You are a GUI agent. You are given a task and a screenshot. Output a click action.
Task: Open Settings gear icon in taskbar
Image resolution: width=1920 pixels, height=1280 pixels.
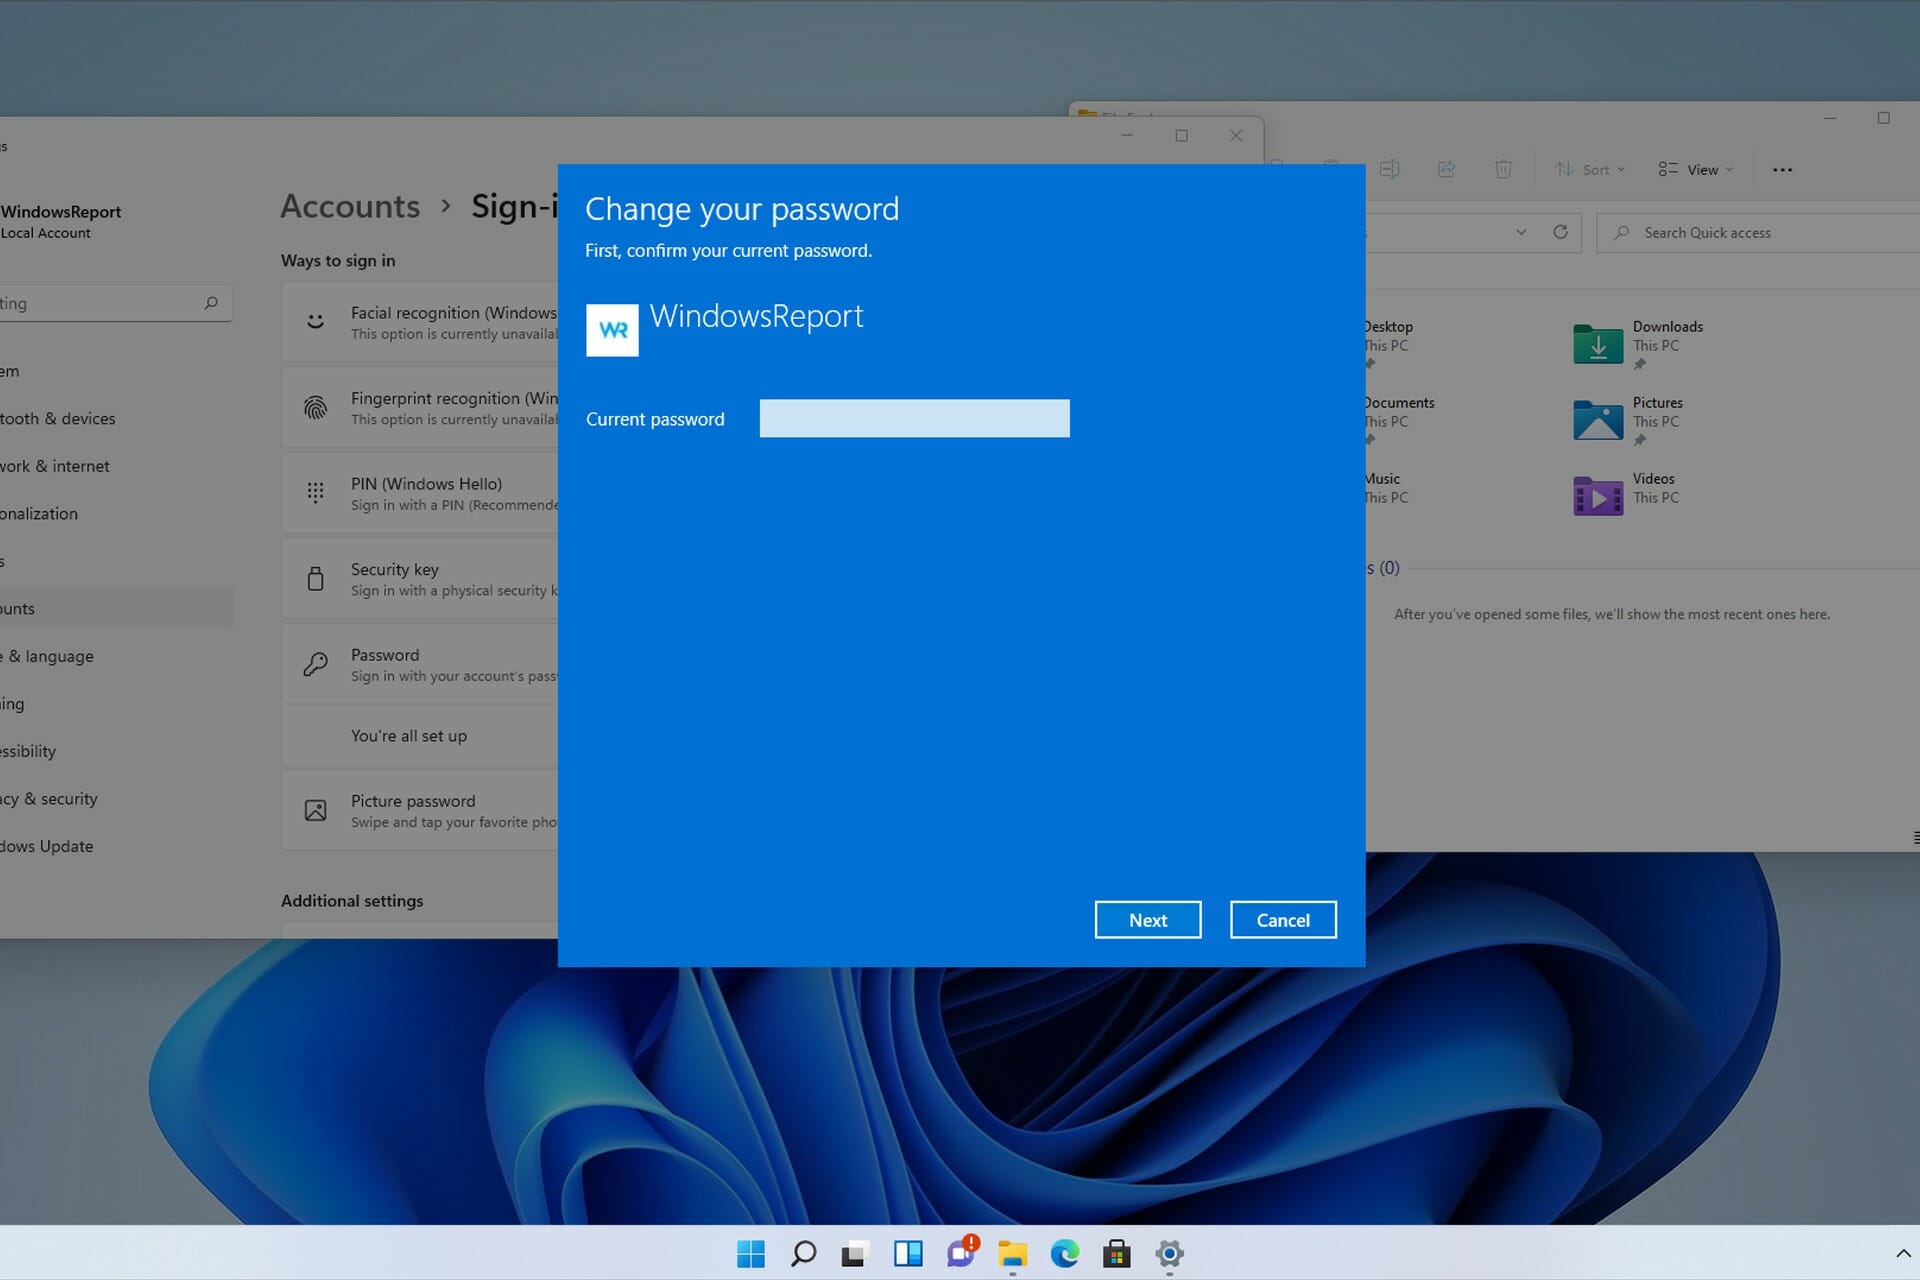[x=1169, y=1254]
